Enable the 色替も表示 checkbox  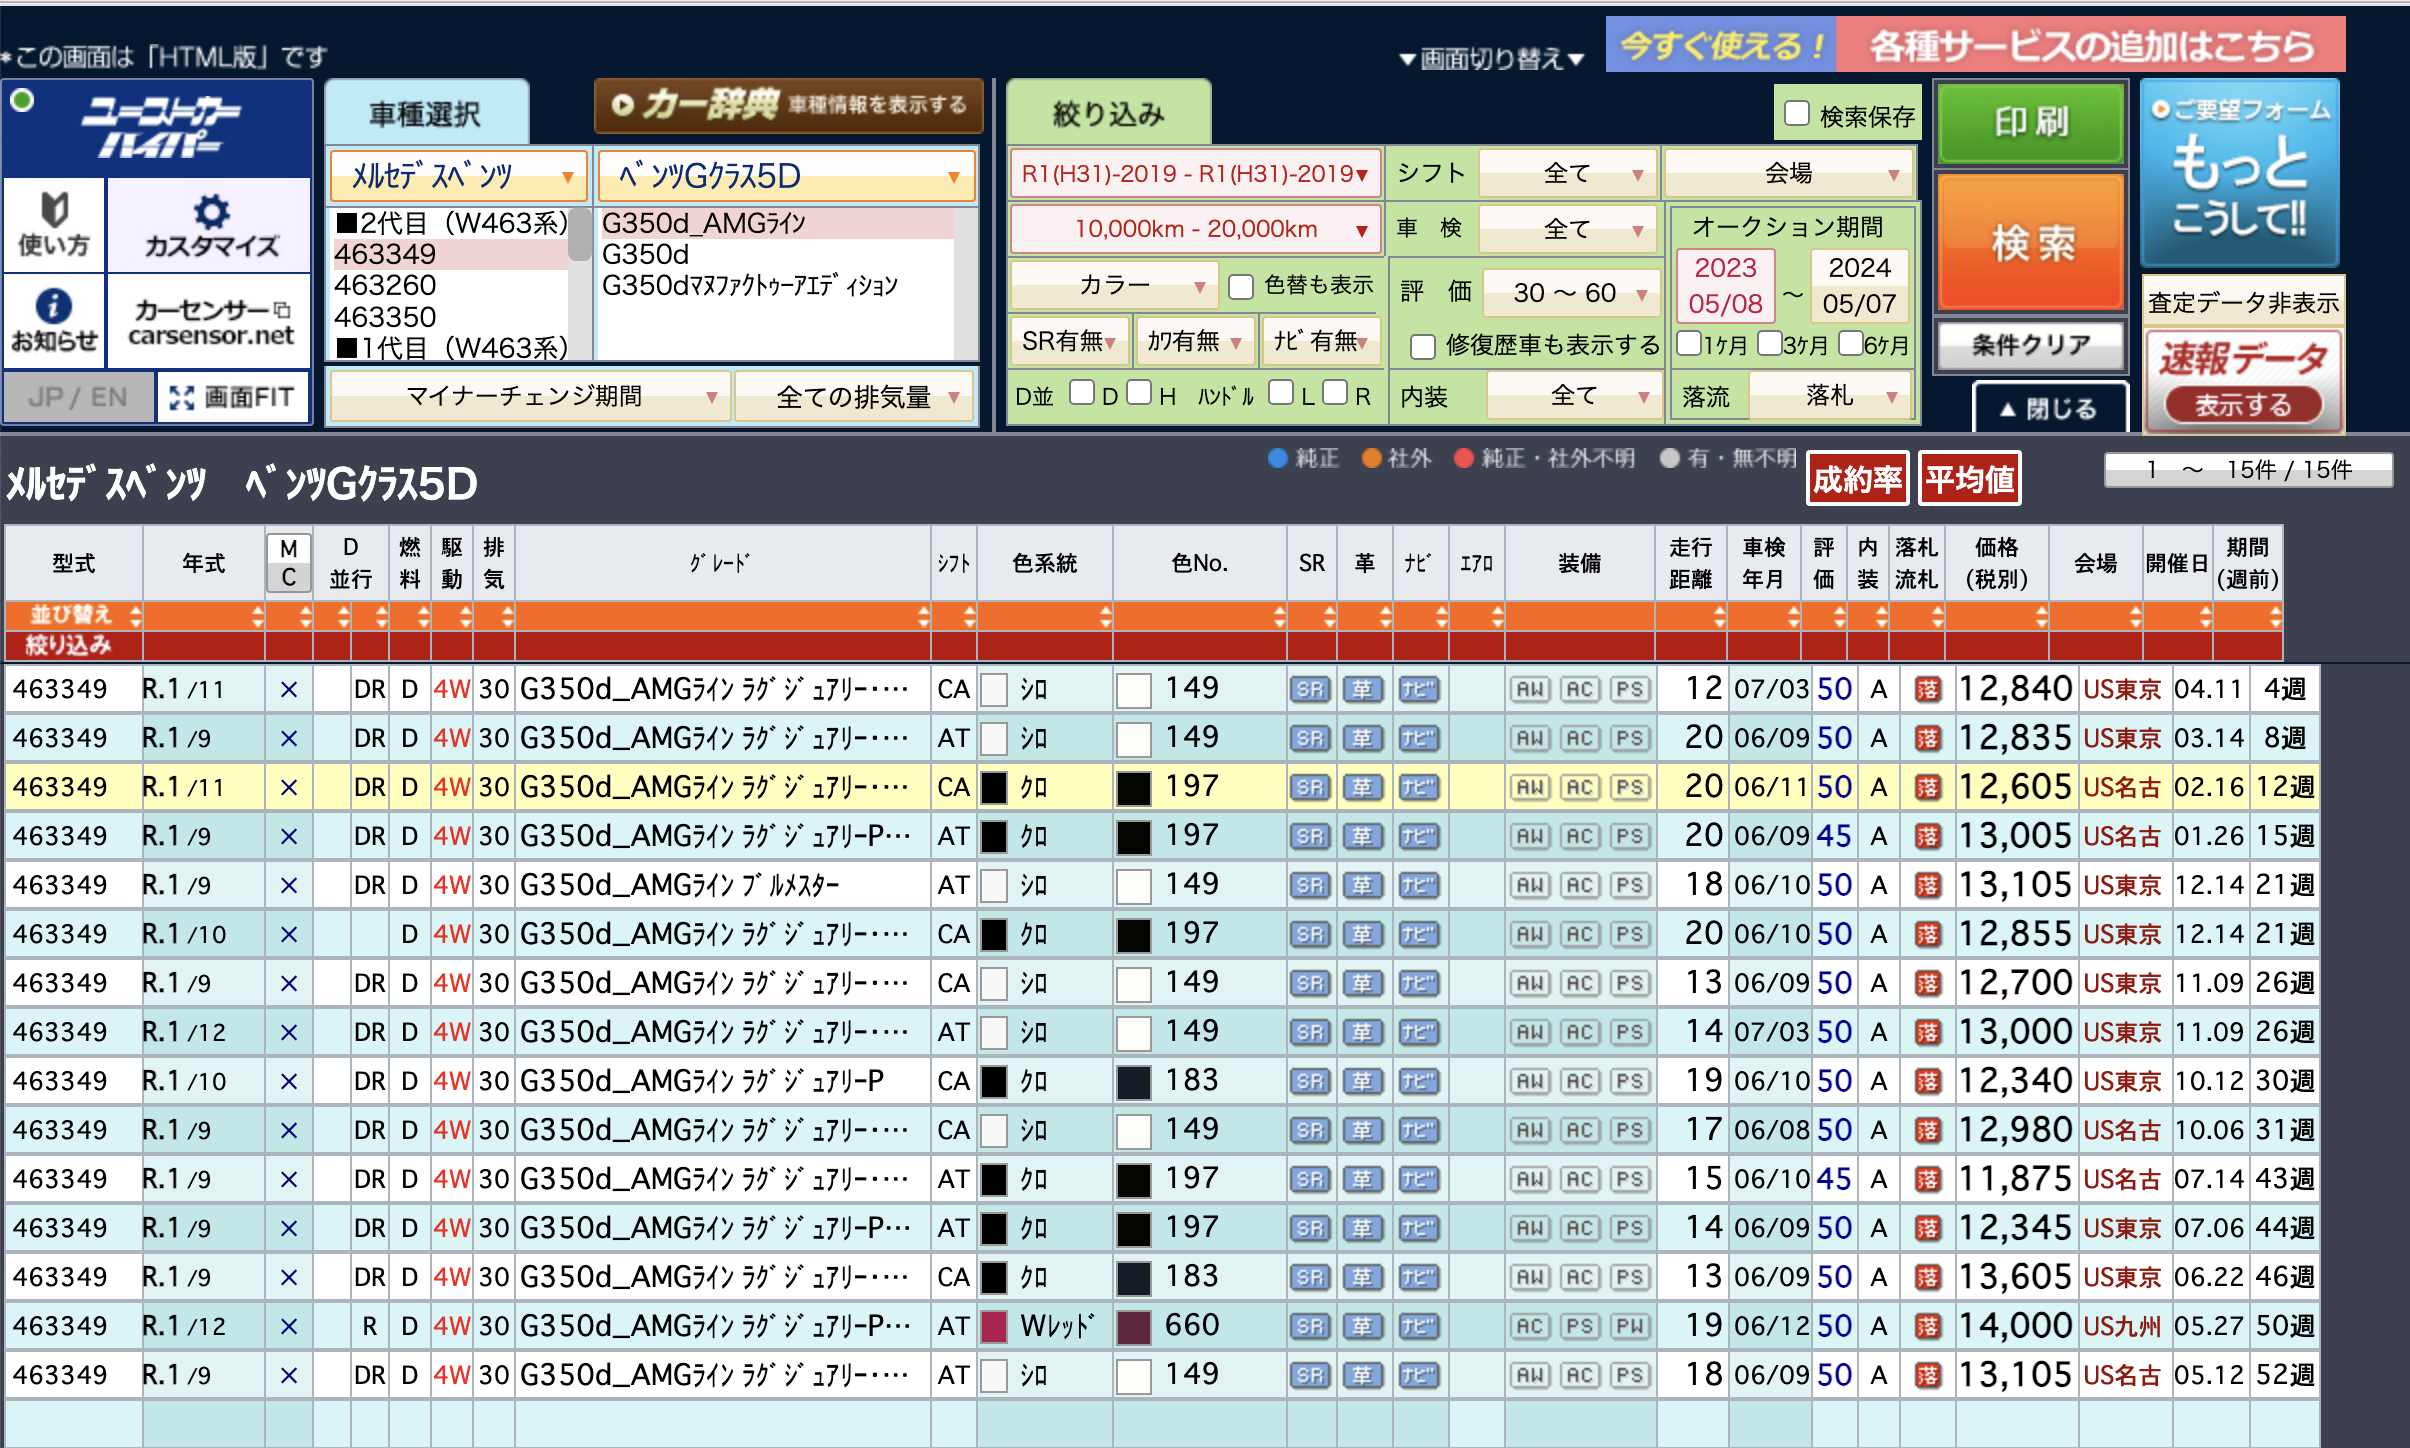(1241, 286)
